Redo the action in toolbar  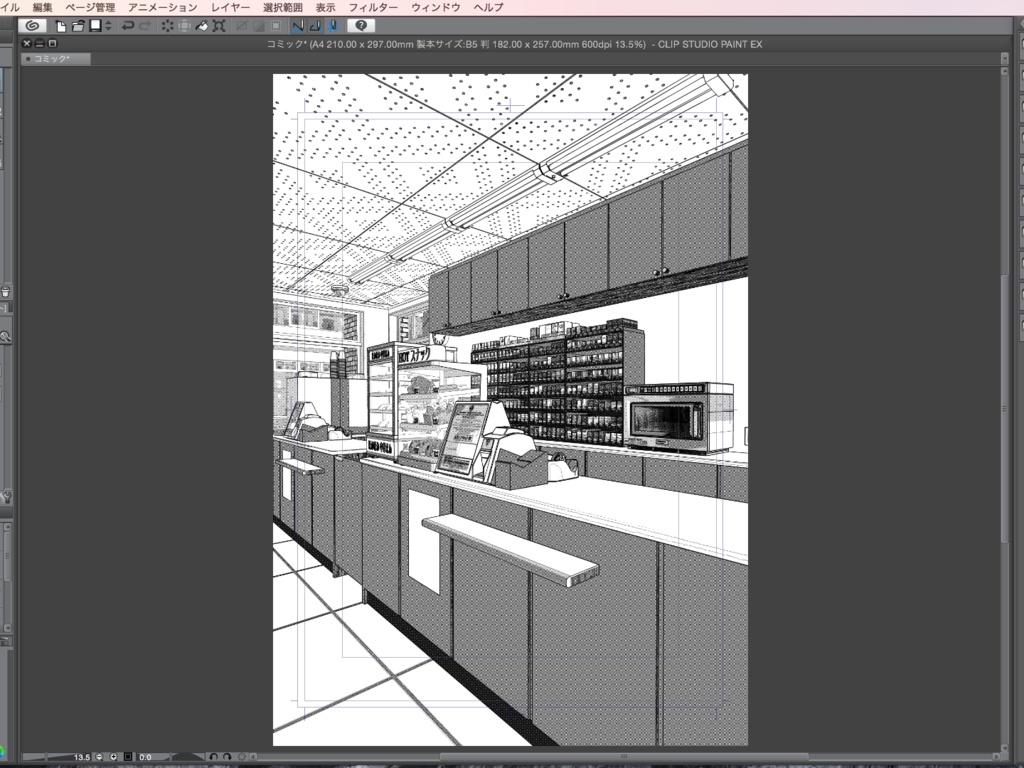point(146,25)
